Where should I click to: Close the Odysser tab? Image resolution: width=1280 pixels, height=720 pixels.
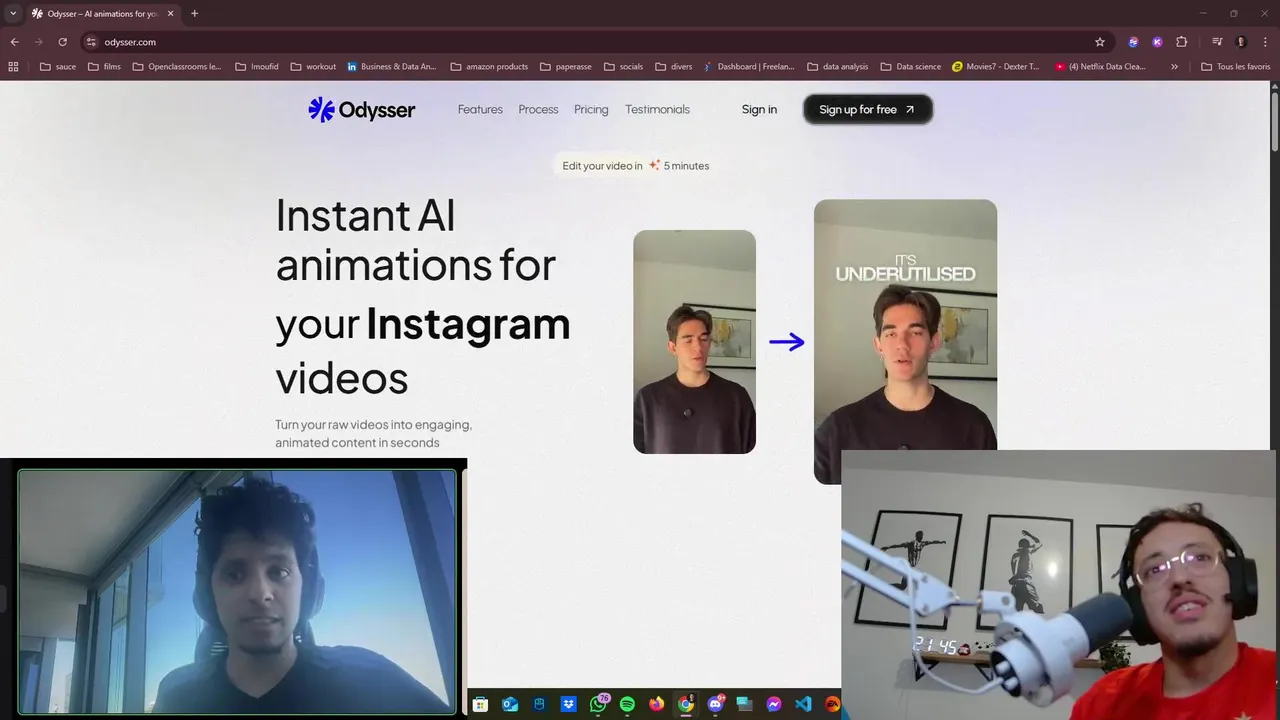point(171,13)
